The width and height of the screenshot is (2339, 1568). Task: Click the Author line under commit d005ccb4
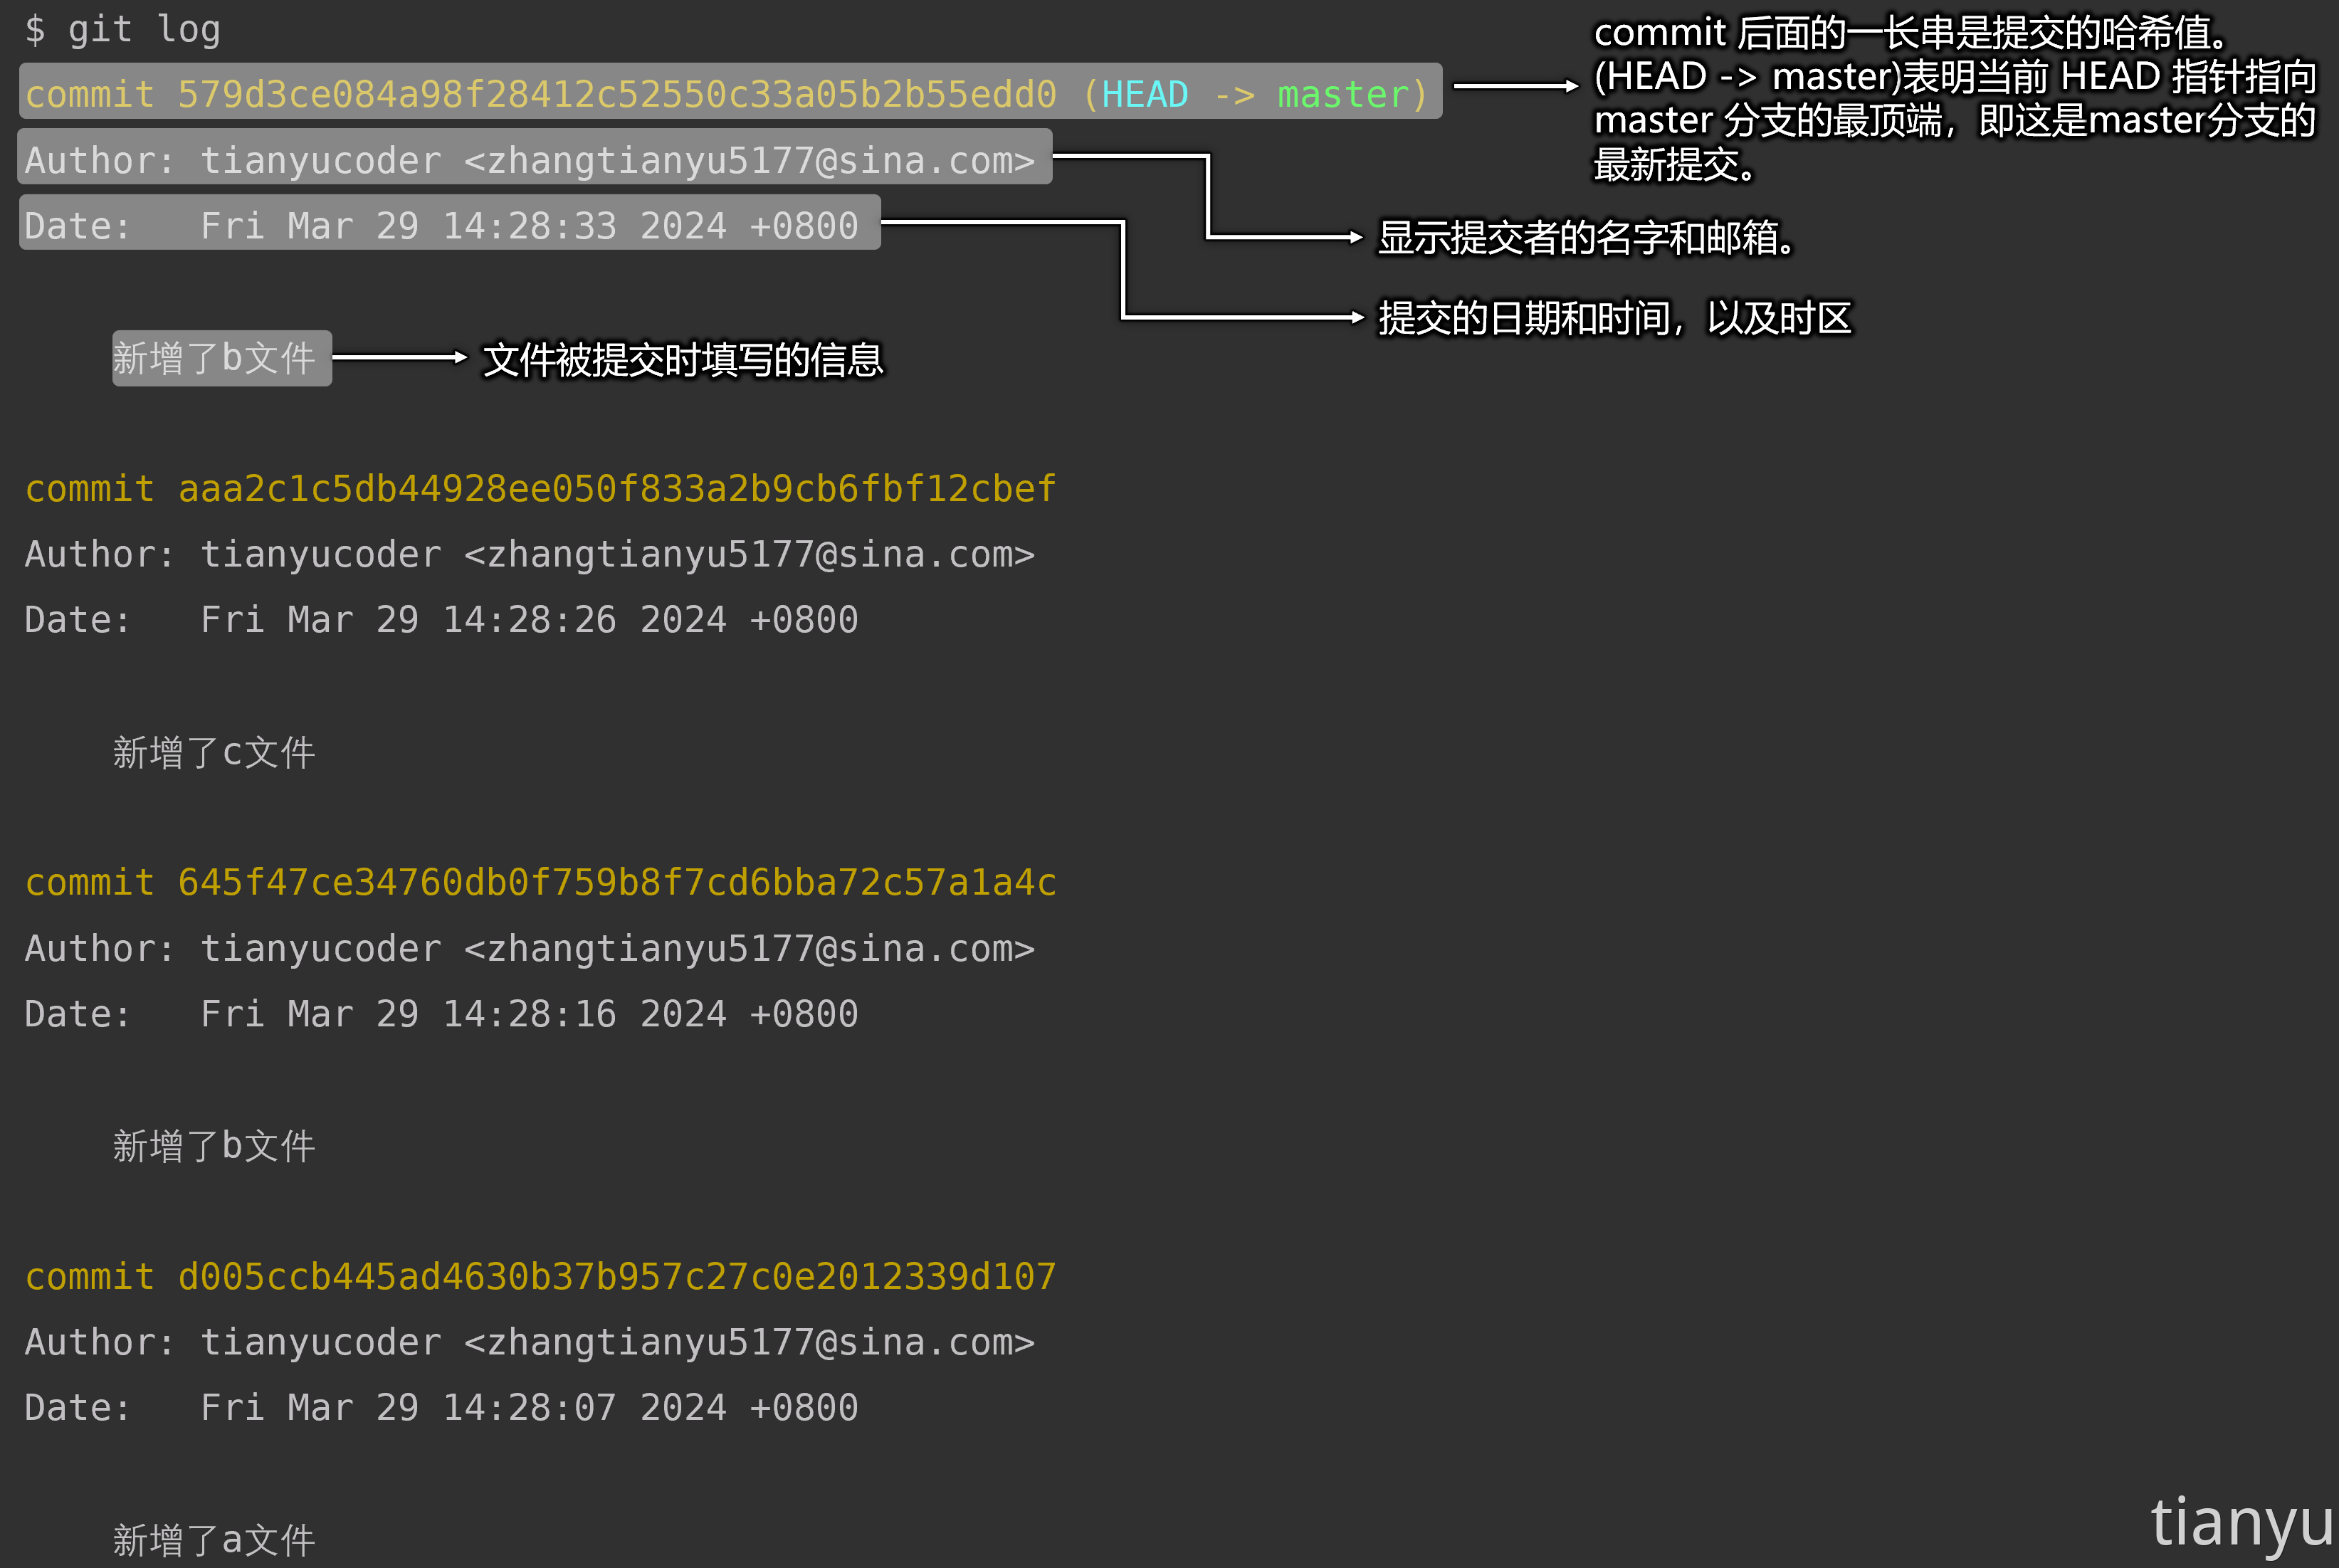530,1342
